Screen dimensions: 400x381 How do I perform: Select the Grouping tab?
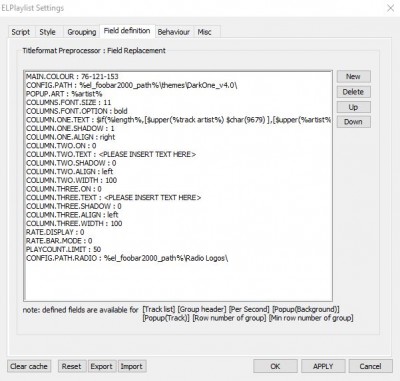tap(82, 32)
